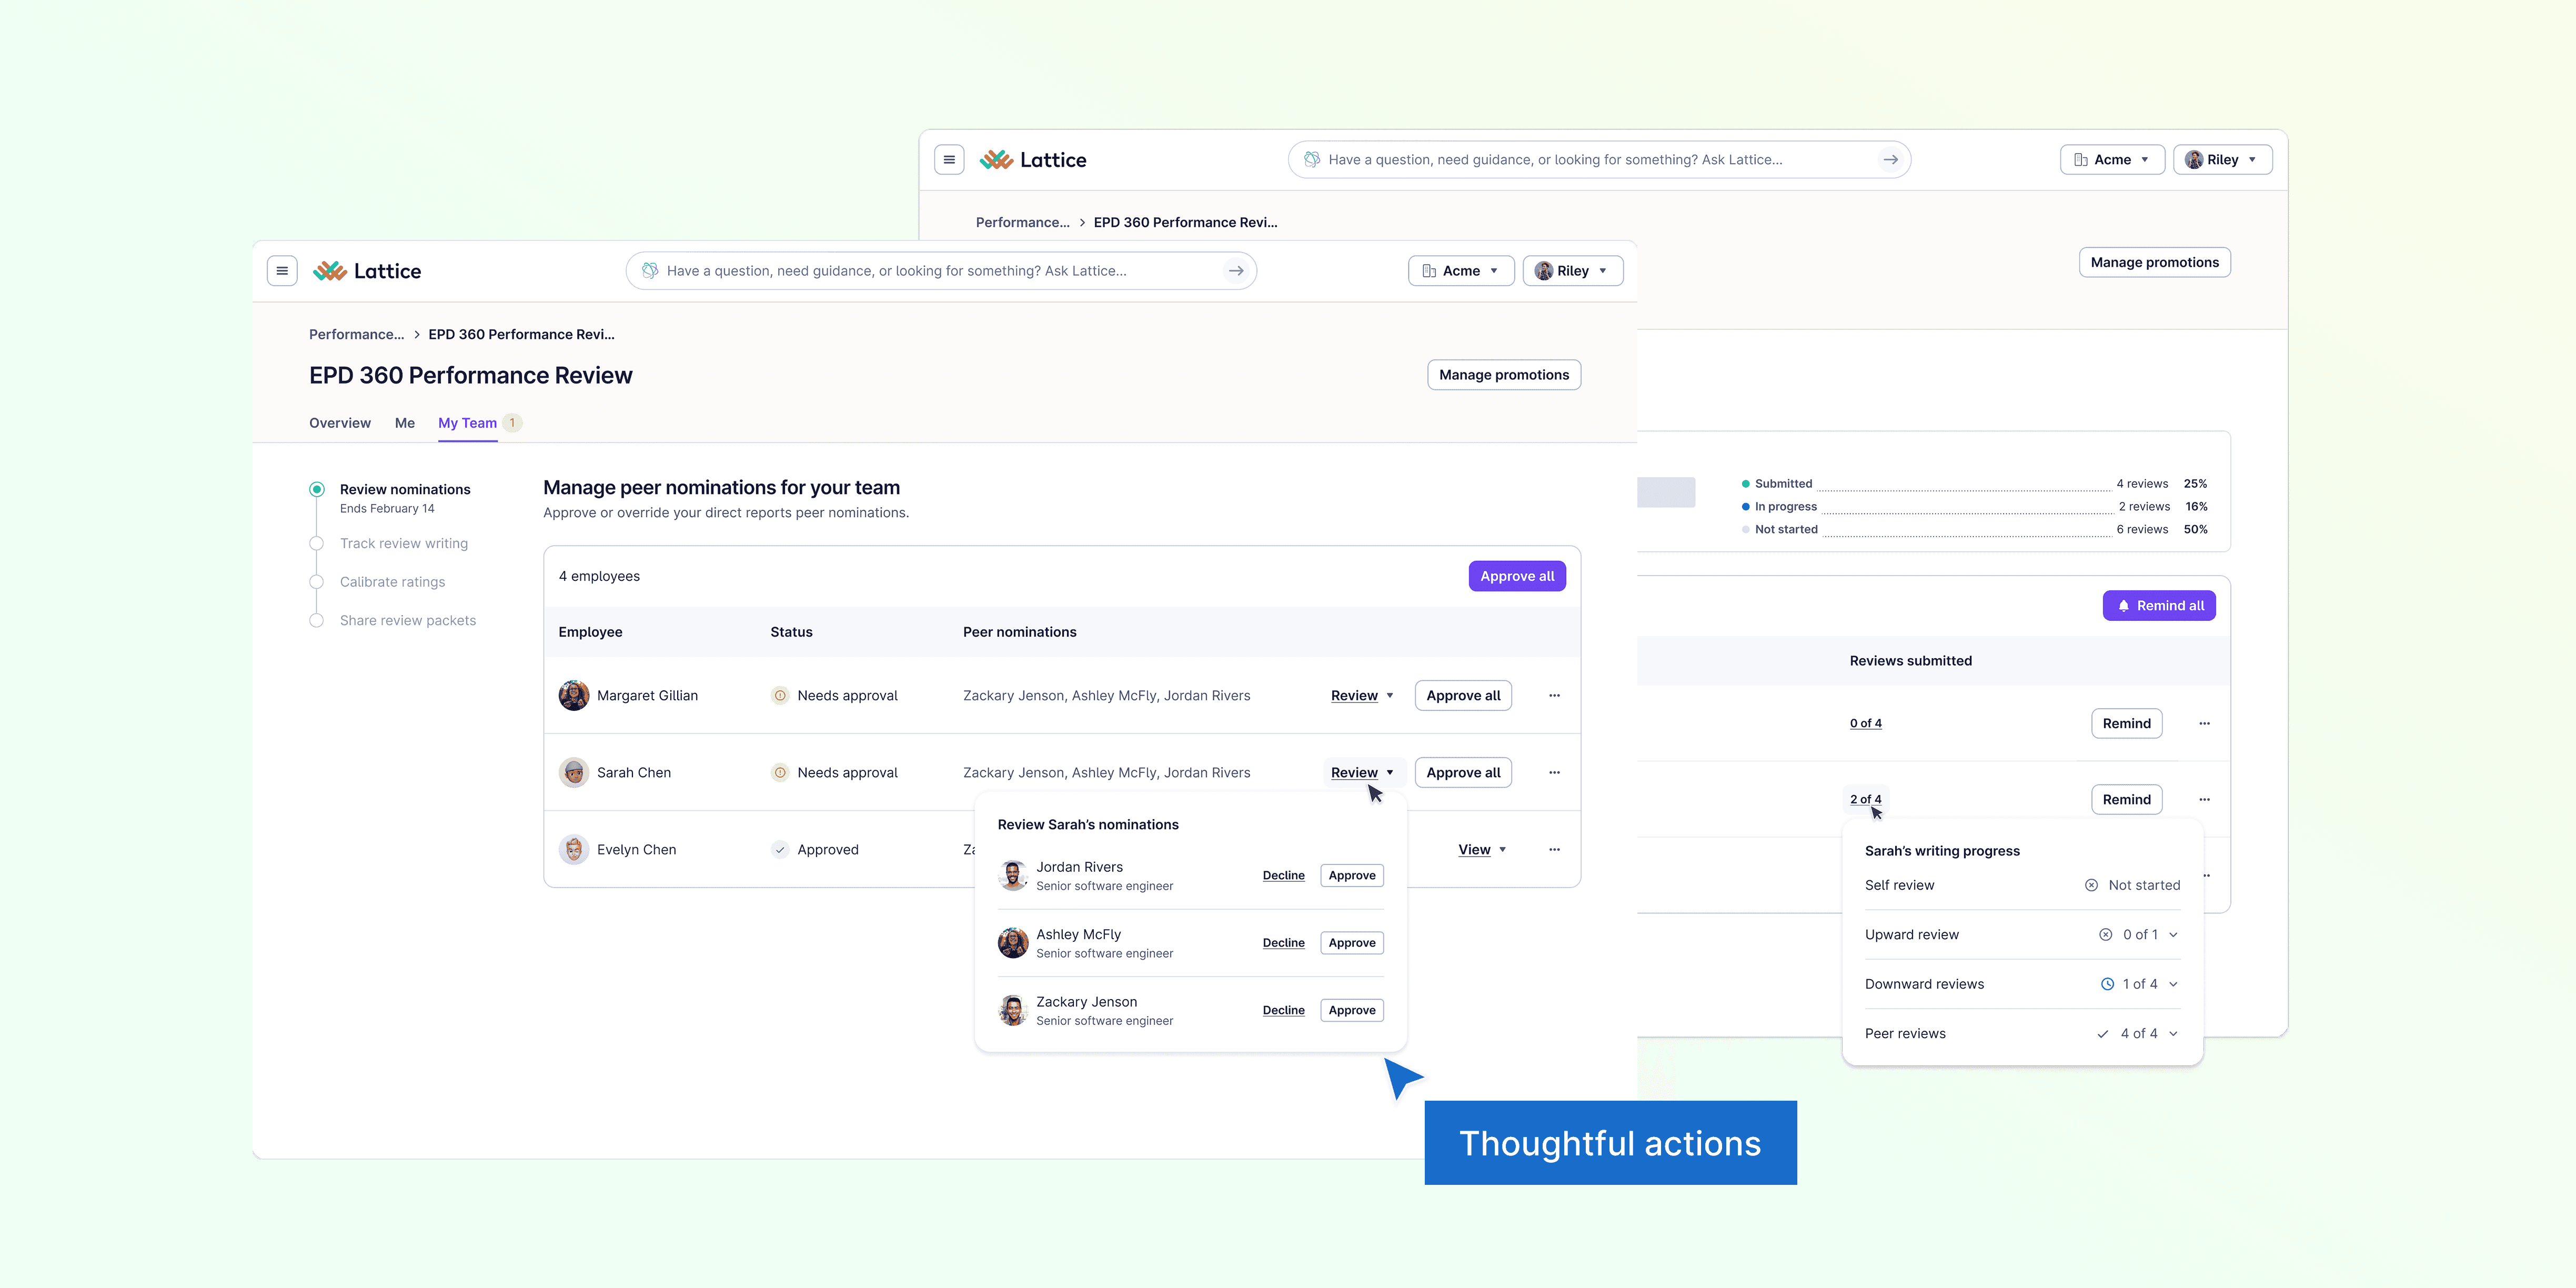
Task: Submit the front Ask Lattice arrow
Action: tap(1236, 271)
